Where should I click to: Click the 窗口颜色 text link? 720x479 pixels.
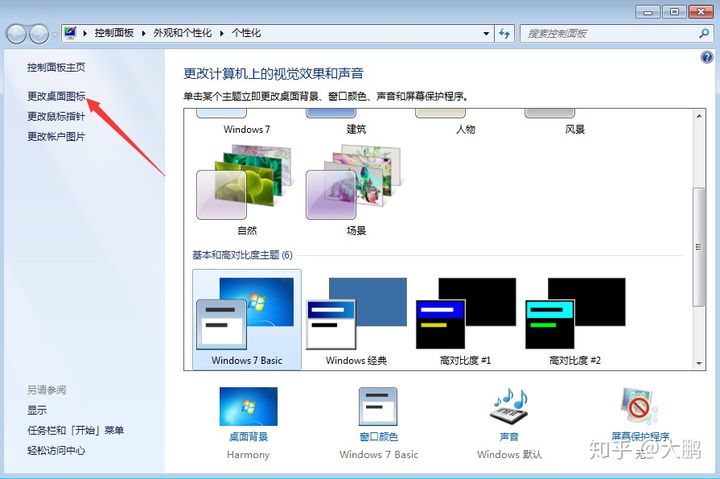click(x=378, y=436)
